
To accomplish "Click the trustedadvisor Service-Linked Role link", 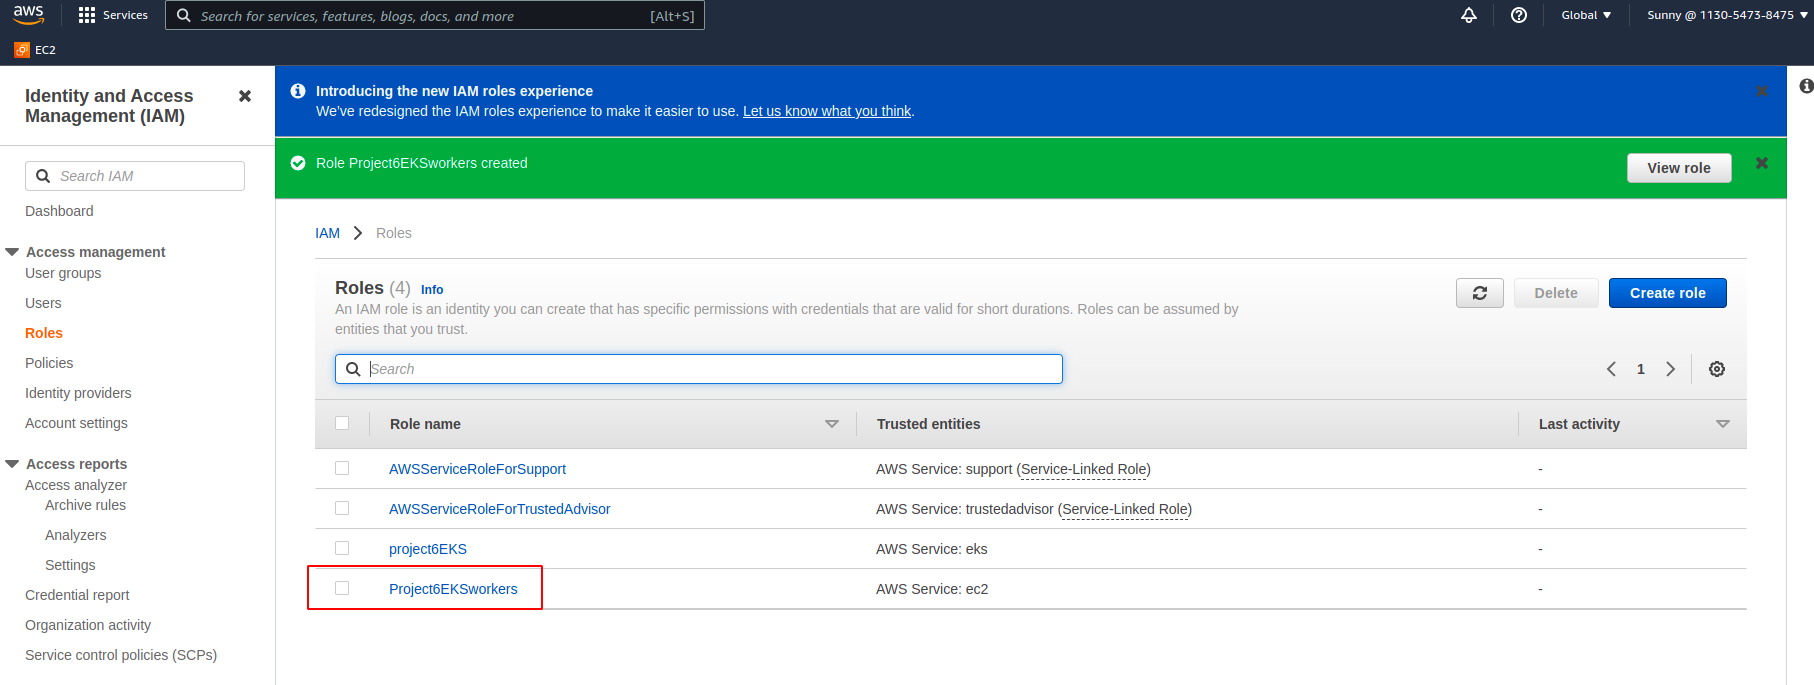I will point(1125,509).
